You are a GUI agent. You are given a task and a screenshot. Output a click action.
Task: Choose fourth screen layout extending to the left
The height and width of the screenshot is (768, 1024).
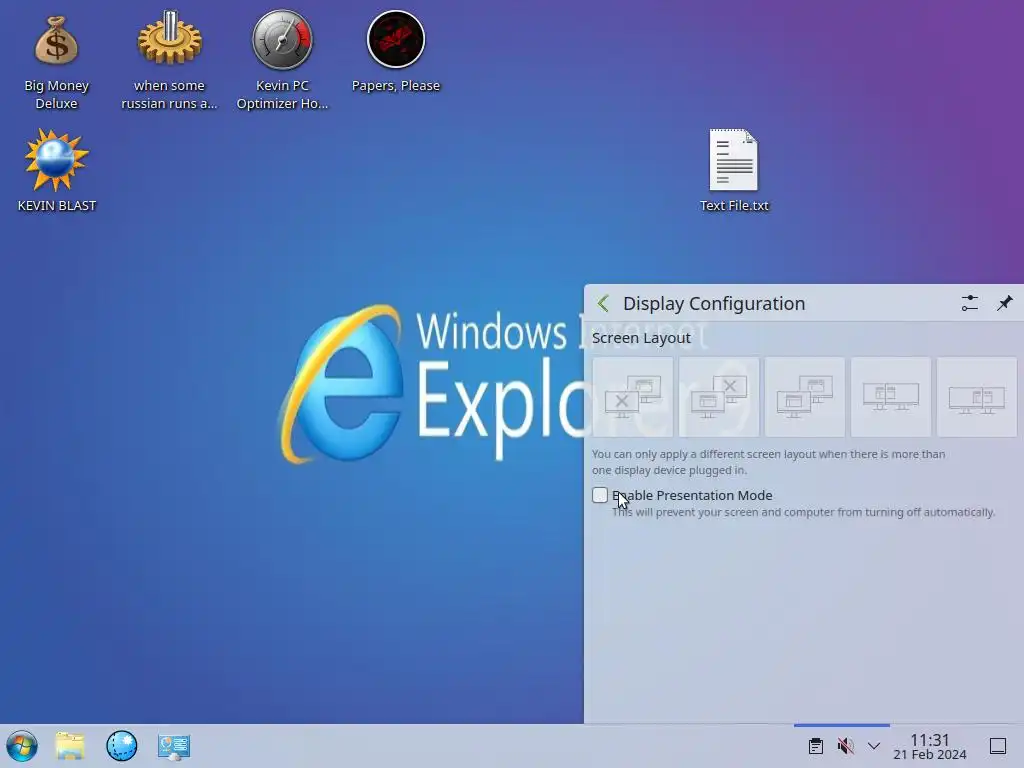pos(891,396)
